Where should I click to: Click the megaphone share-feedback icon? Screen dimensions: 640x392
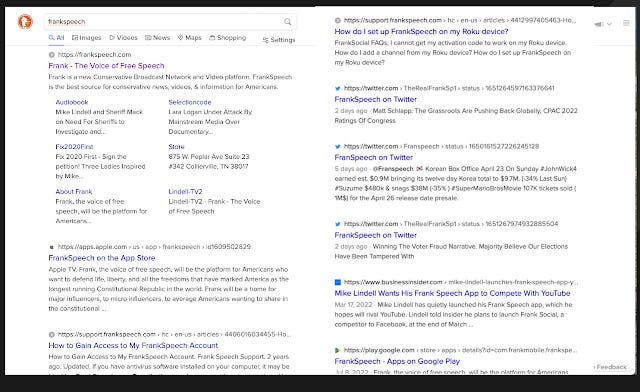[599, 24]
